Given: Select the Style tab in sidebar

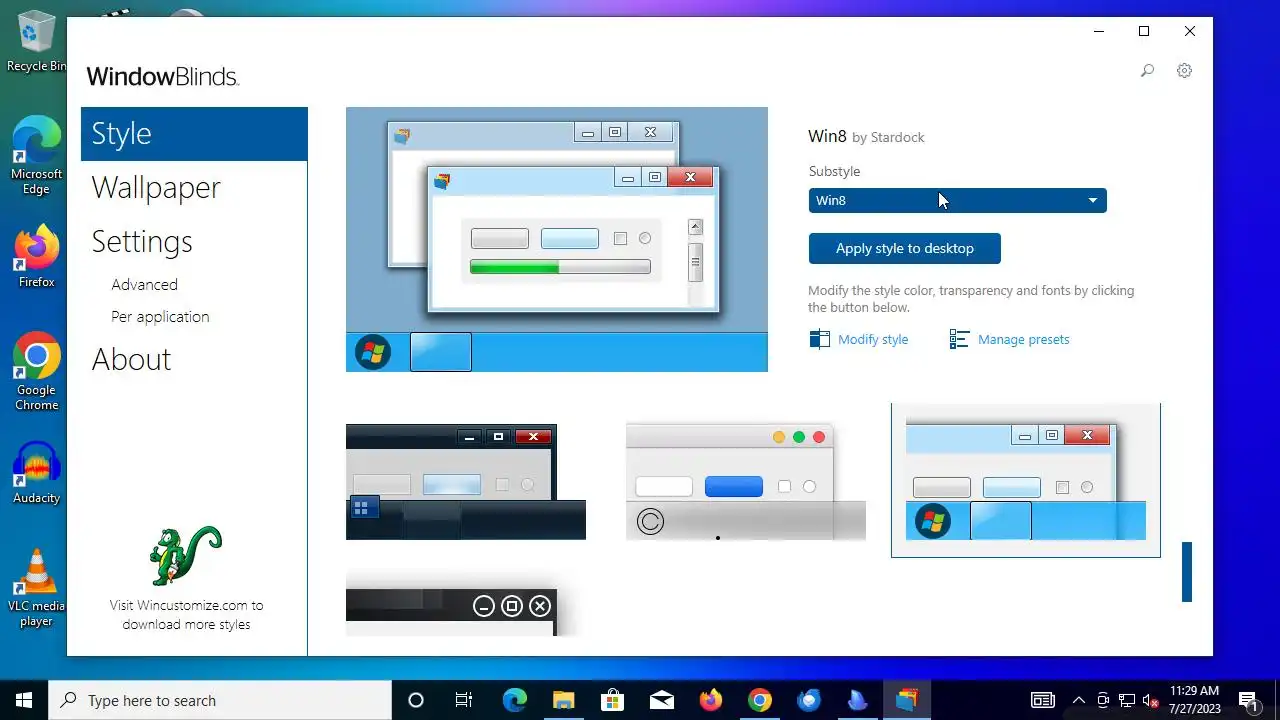Looking at the screenshot, I should 194,134.
